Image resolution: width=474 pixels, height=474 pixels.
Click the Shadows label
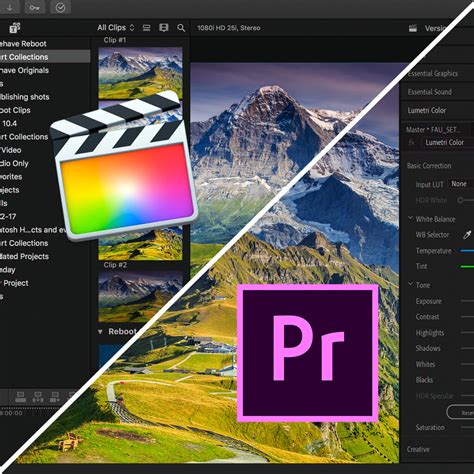coord(428,348)
